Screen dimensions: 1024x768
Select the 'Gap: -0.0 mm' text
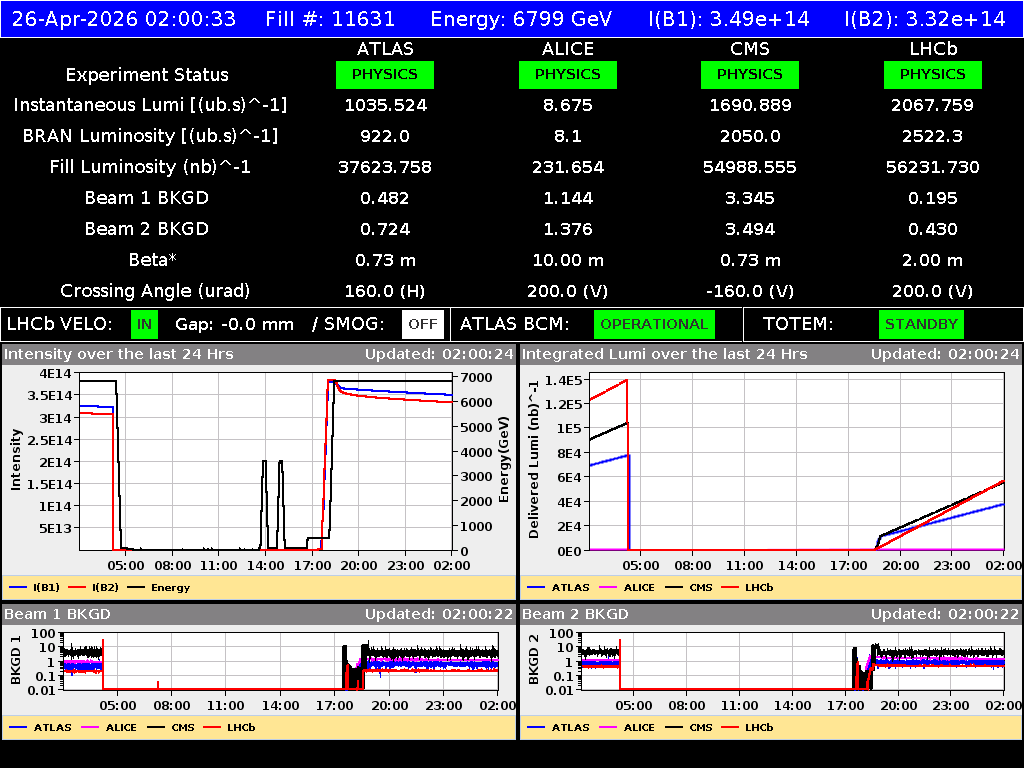[234, 325]
